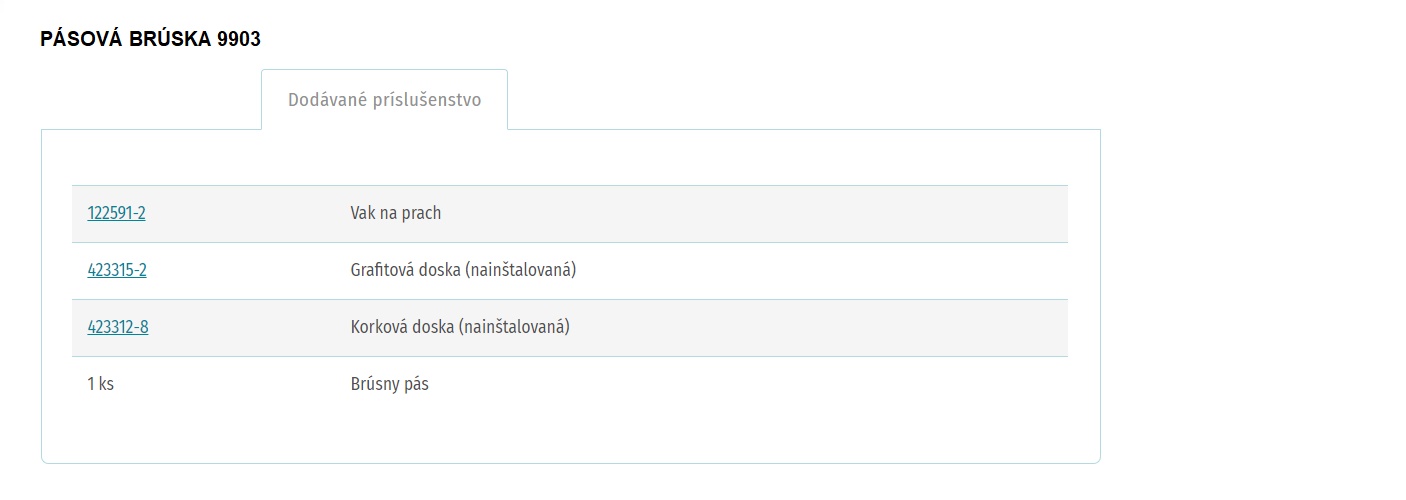The image size is (1406, 500).
Task: Follow the 423315-2 part link
Action: pos(117,270)
